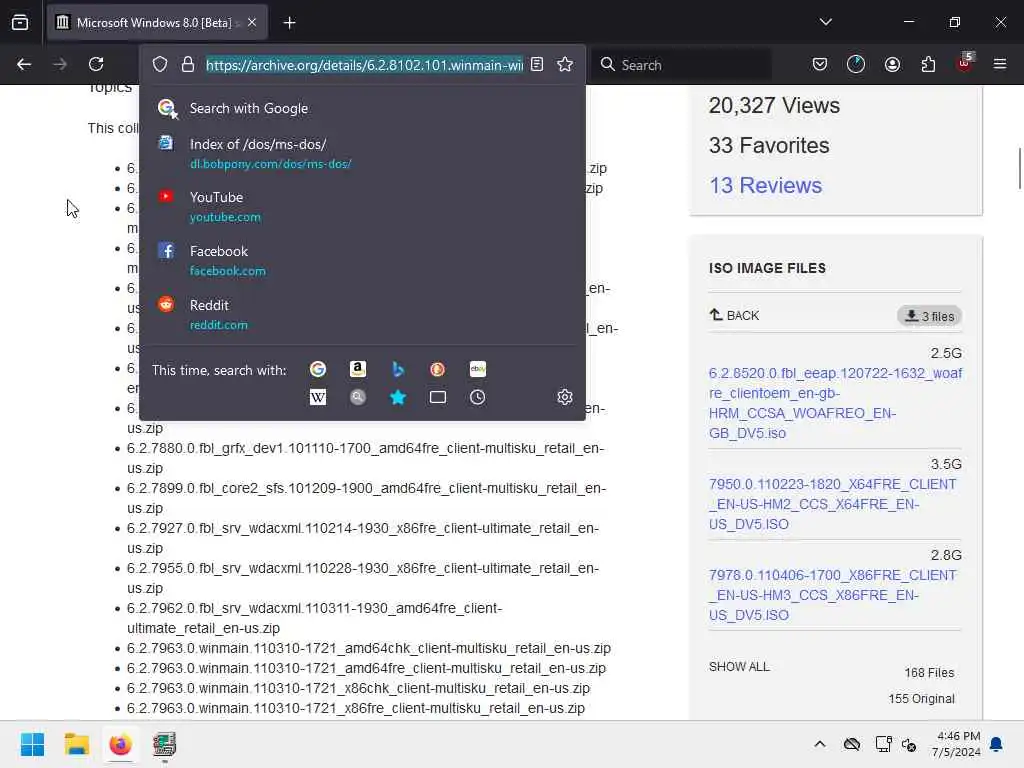This screenshot has width=1024, height=768.
Task: Go back to the previous page
Action: click(x=24, y=64)
